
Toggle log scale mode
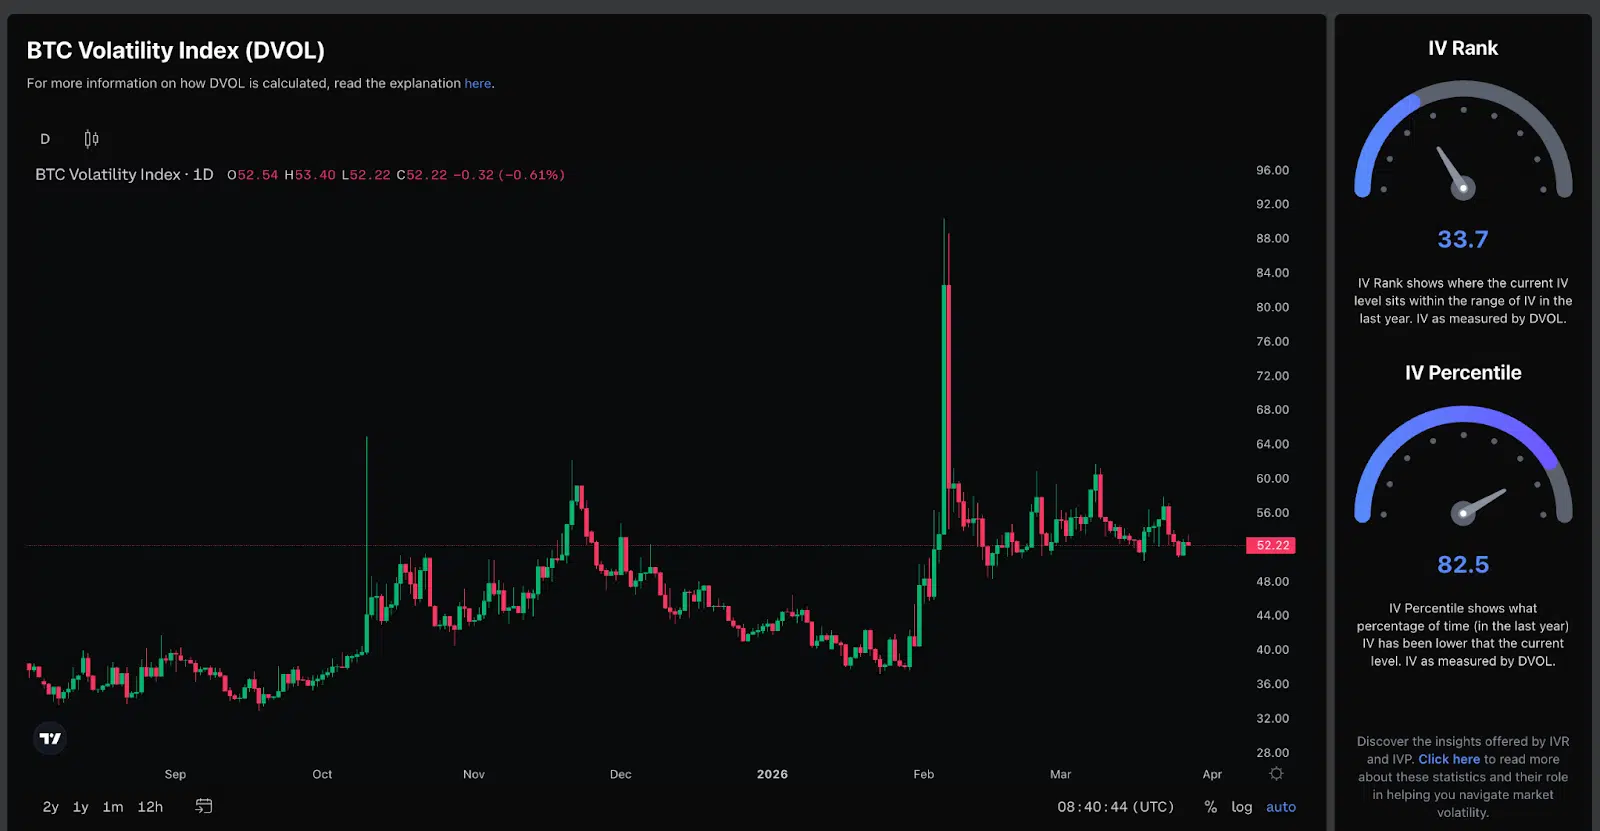(x=1242, y=807)
